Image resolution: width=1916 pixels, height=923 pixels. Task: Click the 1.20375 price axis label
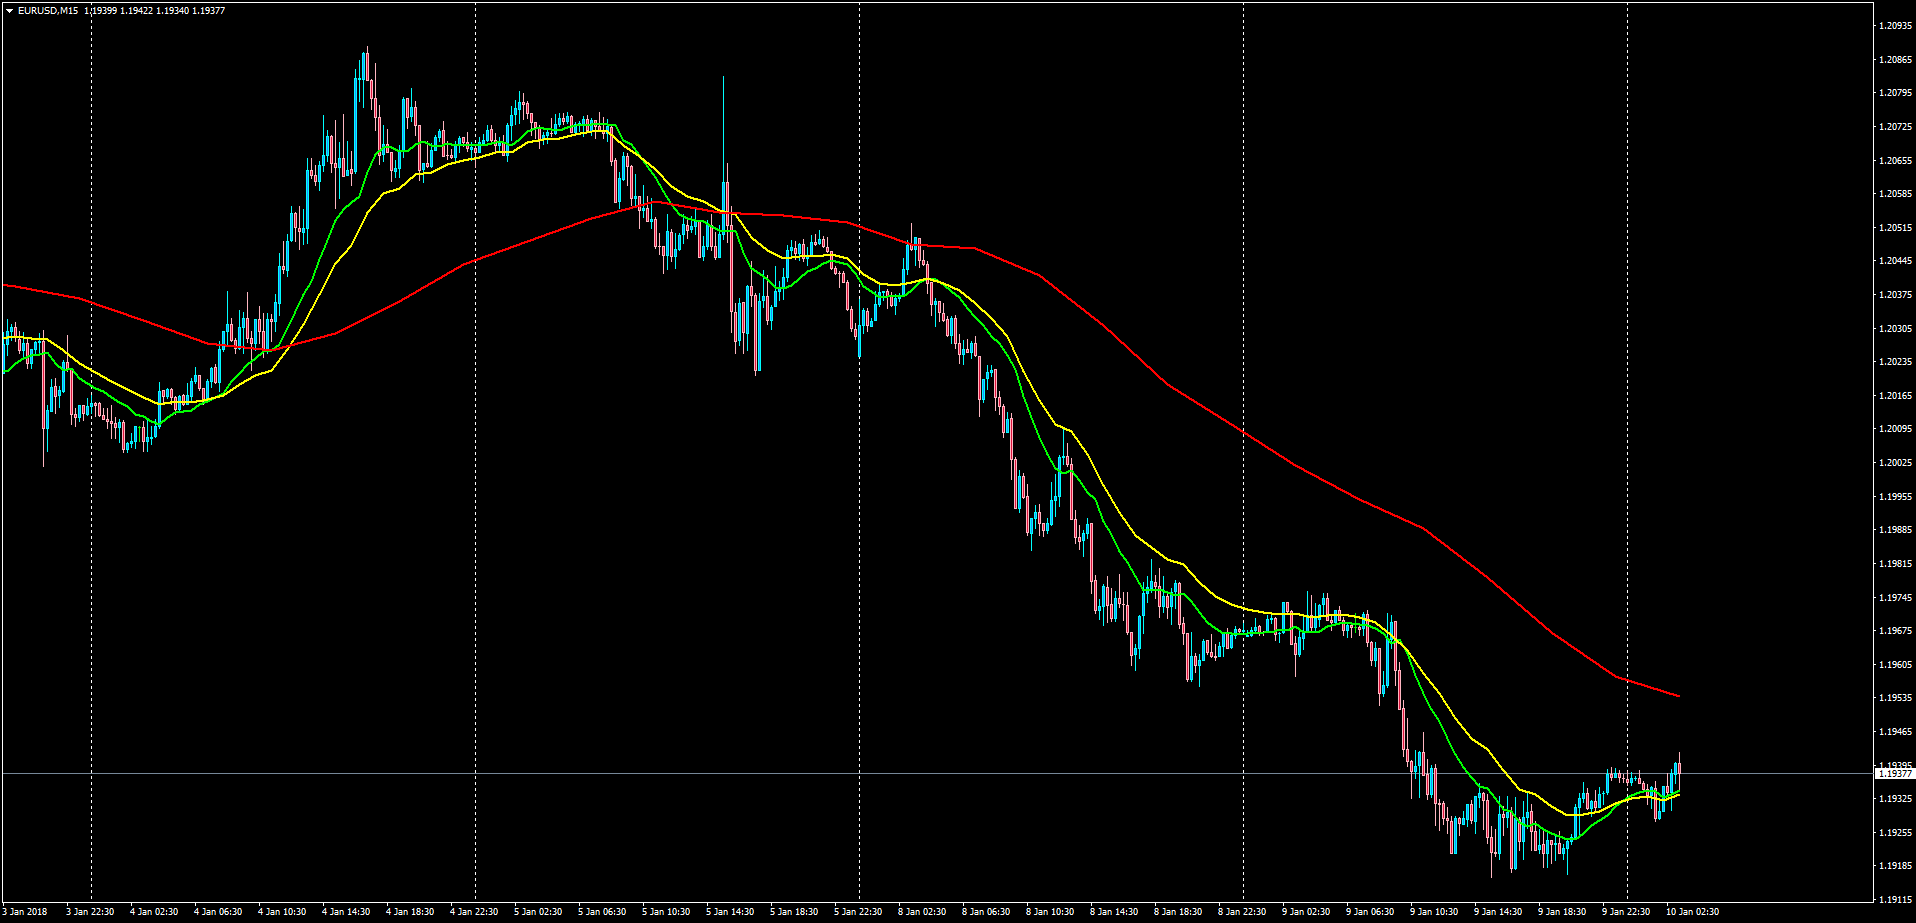click(x=1896, y=295)
